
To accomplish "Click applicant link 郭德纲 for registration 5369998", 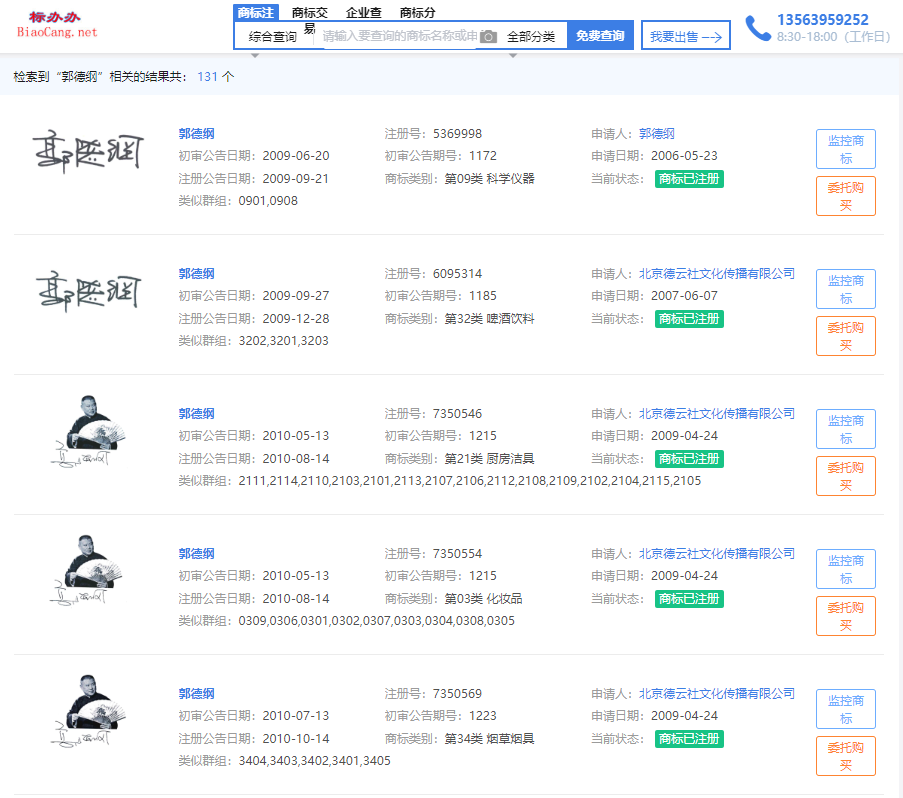I will point(657,134).
